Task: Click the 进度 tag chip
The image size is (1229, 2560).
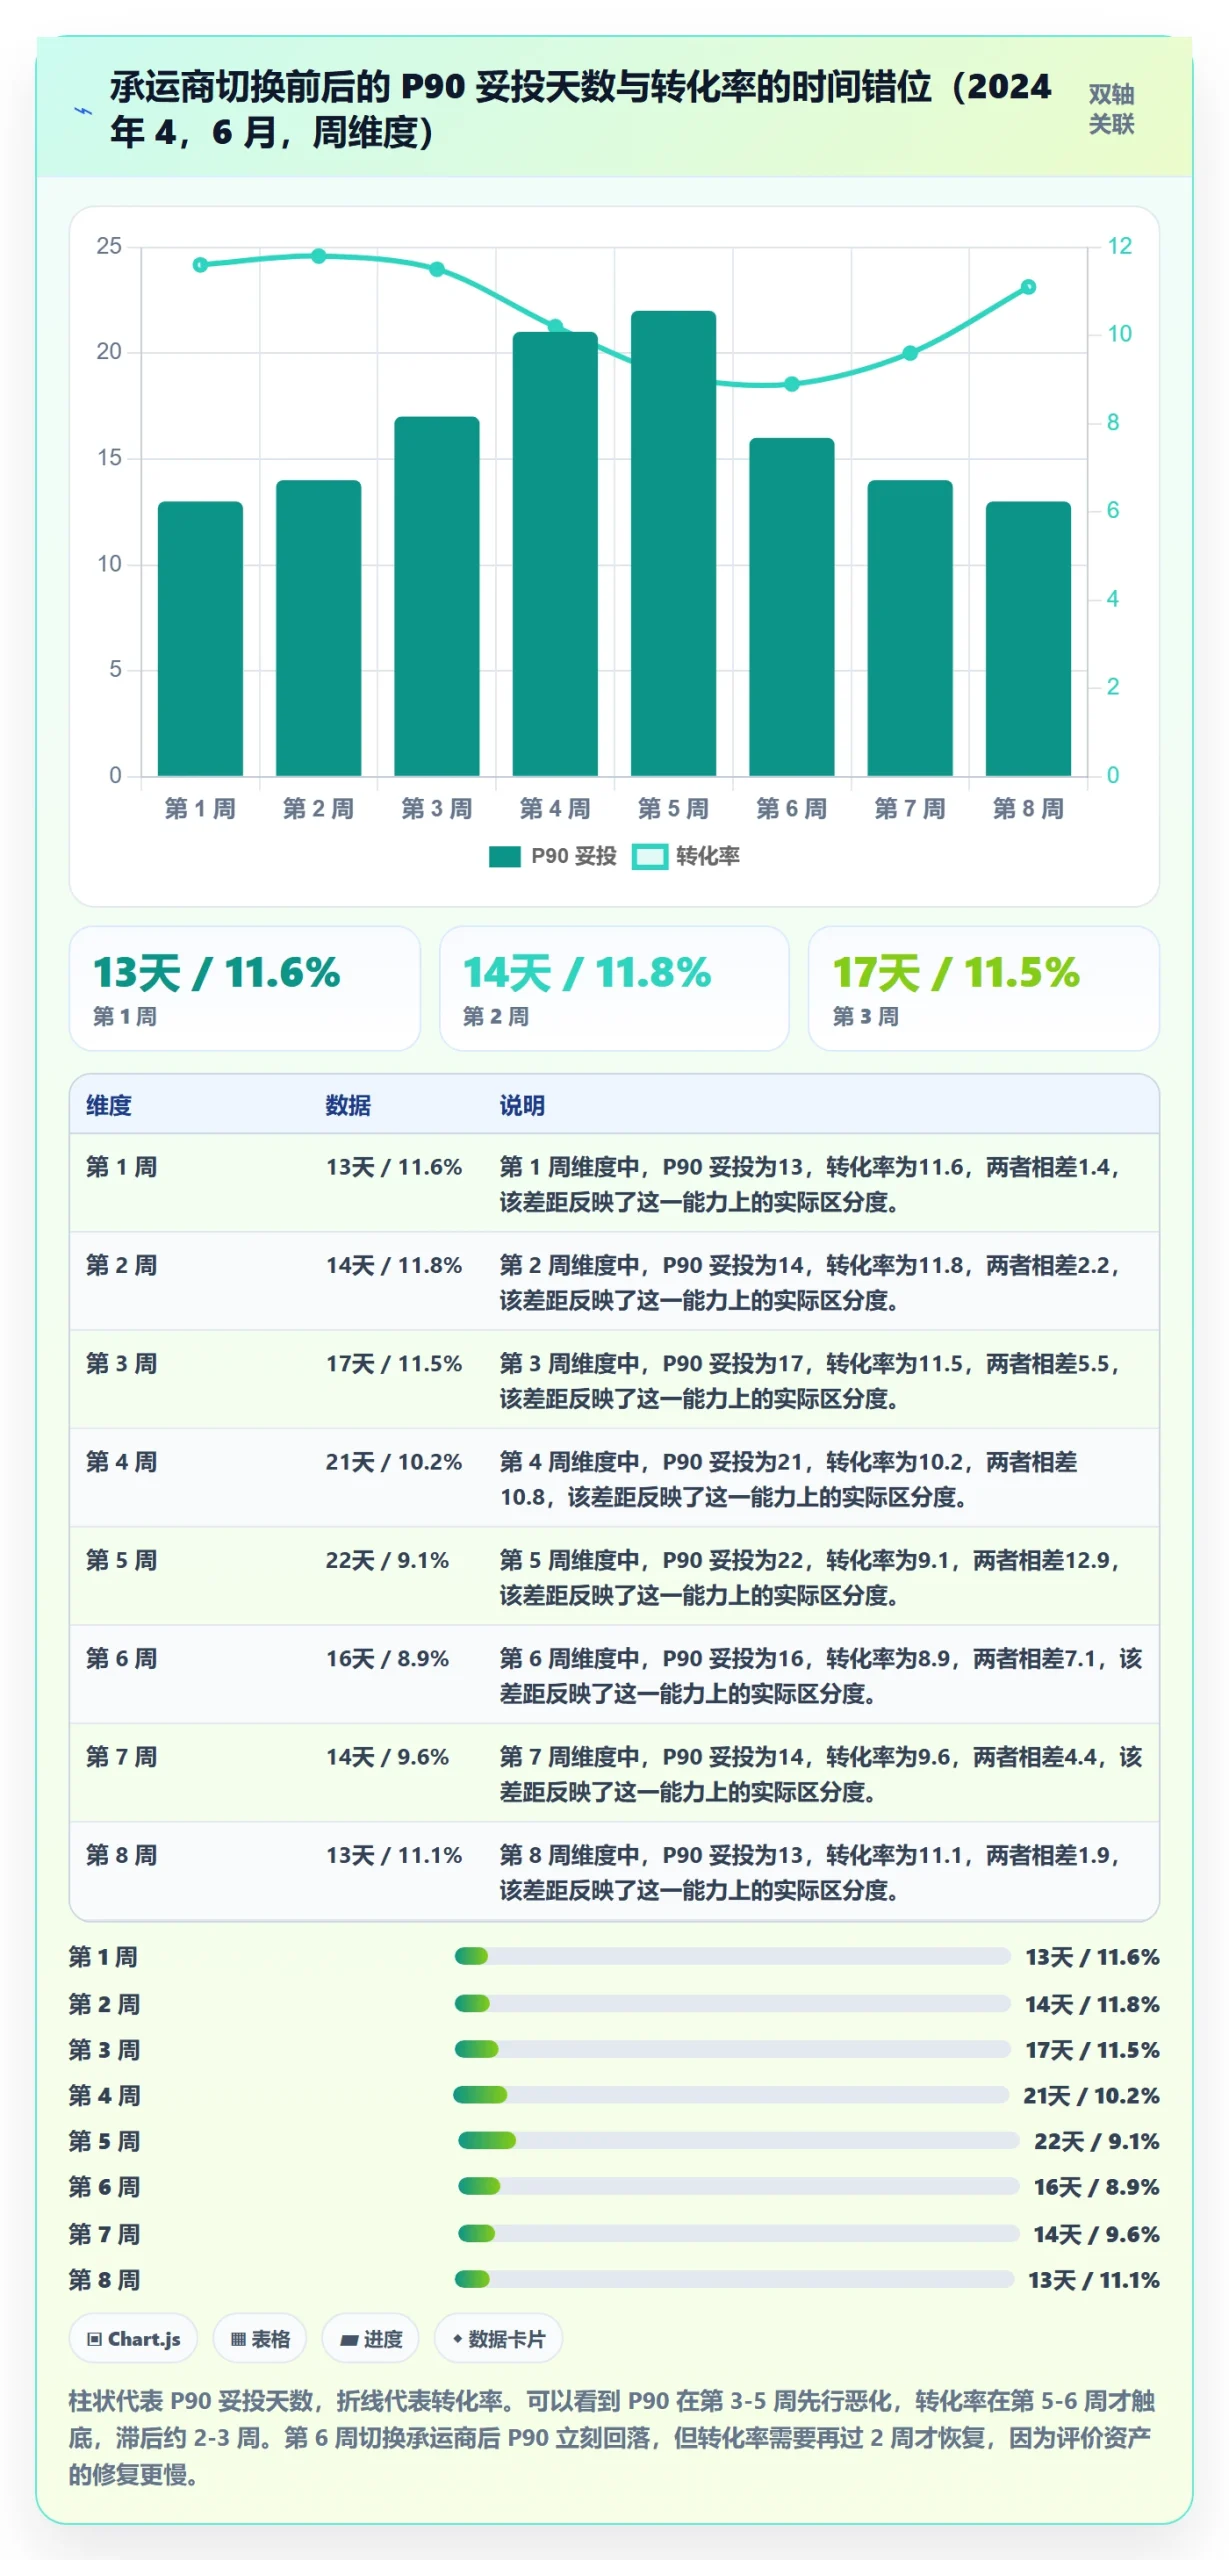Action: pyautogui.click(x=370, y=2338)
